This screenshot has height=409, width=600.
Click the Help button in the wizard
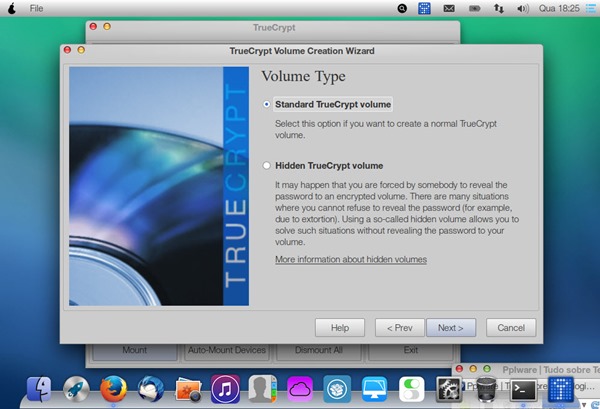pyautogui.click(x=340, y=328)
